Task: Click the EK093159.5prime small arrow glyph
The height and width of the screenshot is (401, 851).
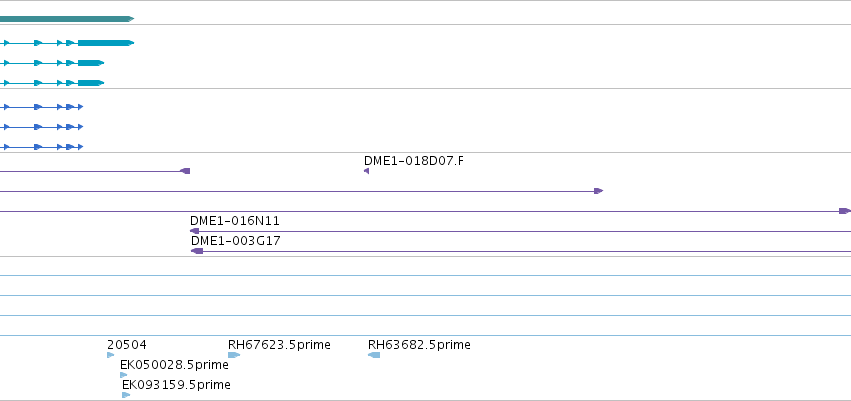Action: [x=126, y=395]
